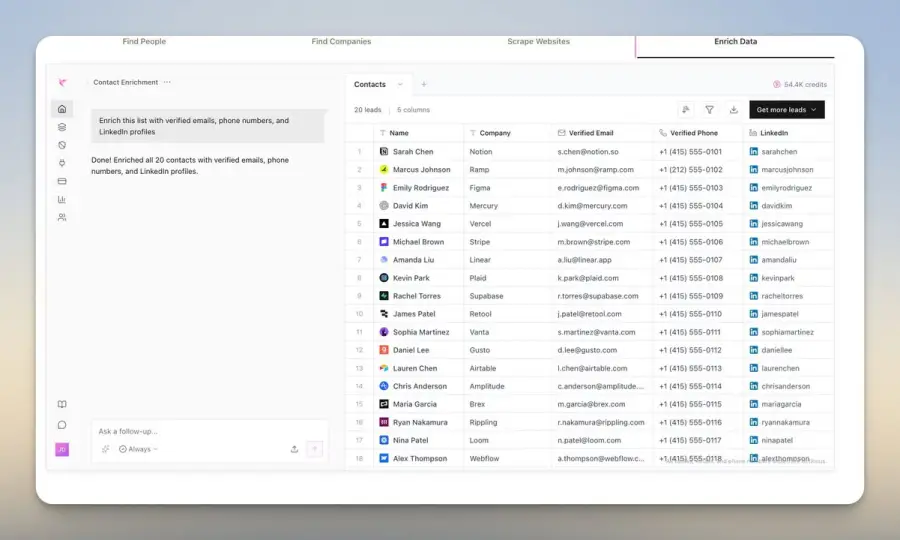The width and height of the screenshot is (900, 540).
Task: Click company cell Gusto
Action: (479, 350)
